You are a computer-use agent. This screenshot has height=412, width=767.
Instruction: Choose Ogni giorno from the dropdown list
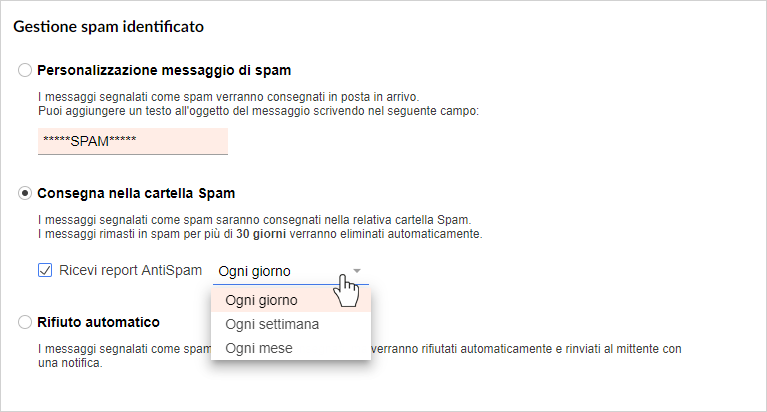[291, 300]
